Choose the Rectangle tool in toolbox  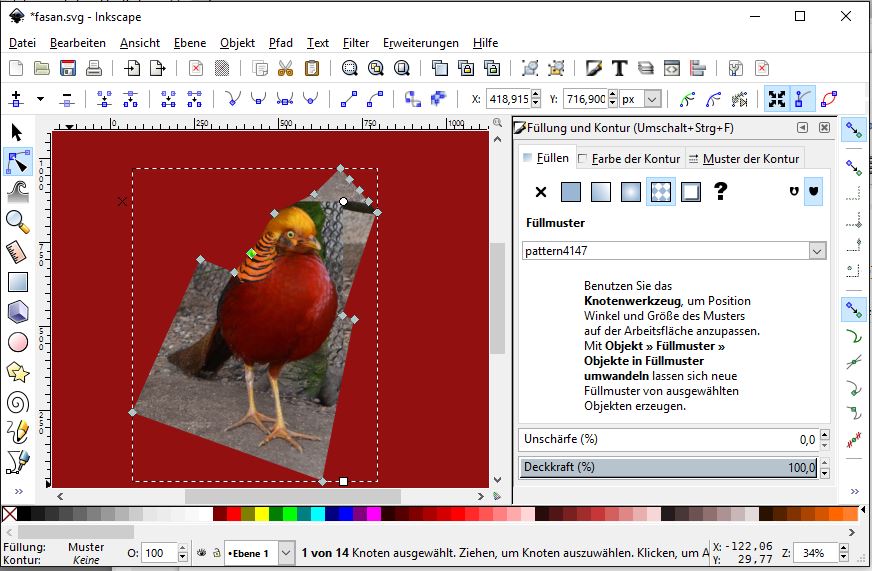(17, 283)
